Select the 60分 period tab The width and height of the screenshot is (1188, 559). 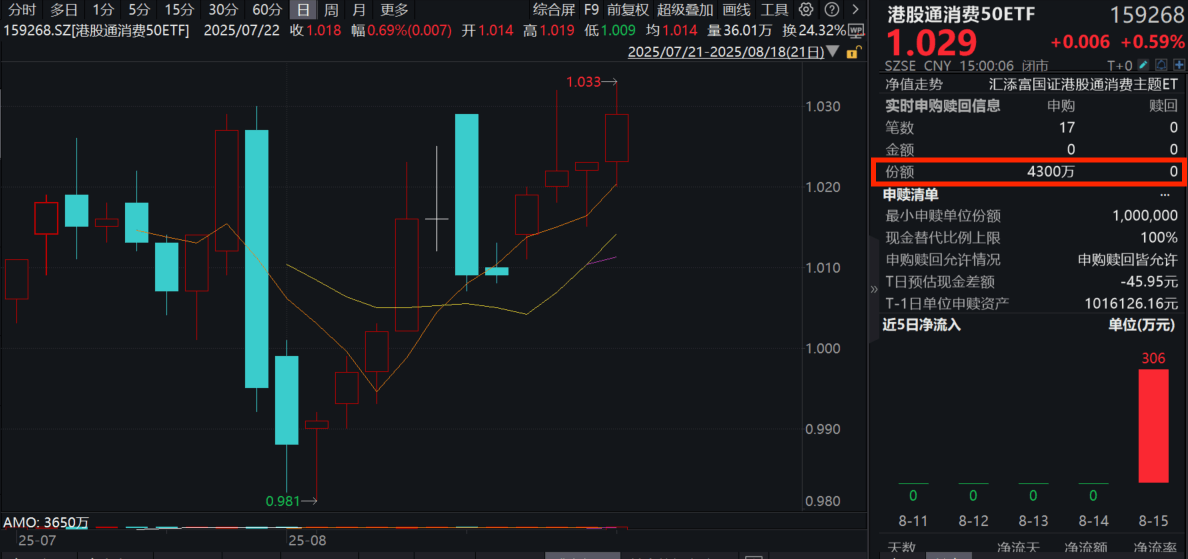point(266,9)
